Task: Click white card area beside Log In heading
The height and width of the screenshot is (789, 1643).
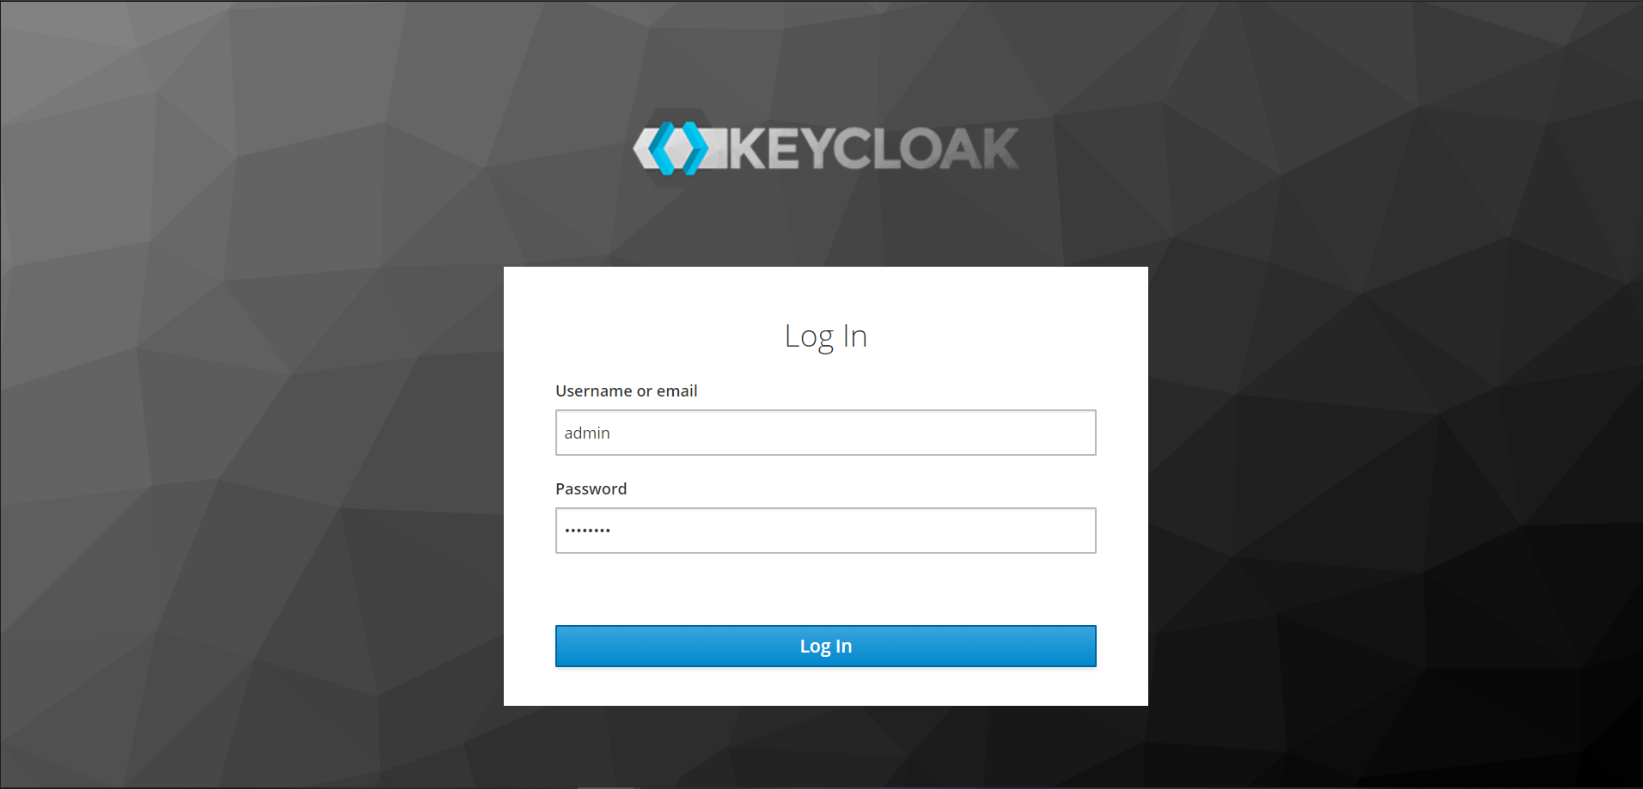Action: pyautogui.click(x=1000, y=336)
